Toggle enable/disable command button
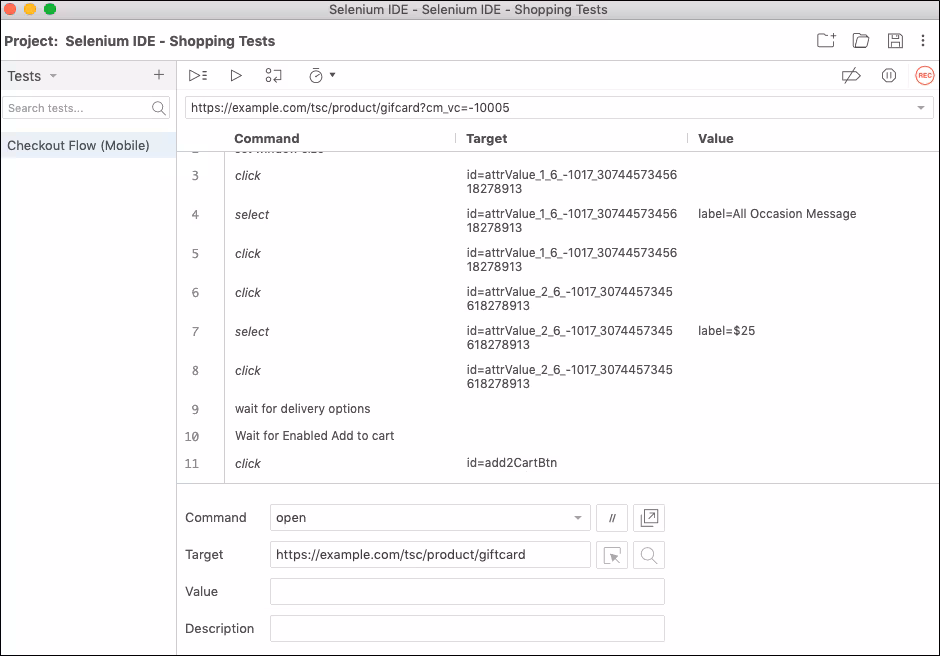The image size is (940, 656). 612,518
